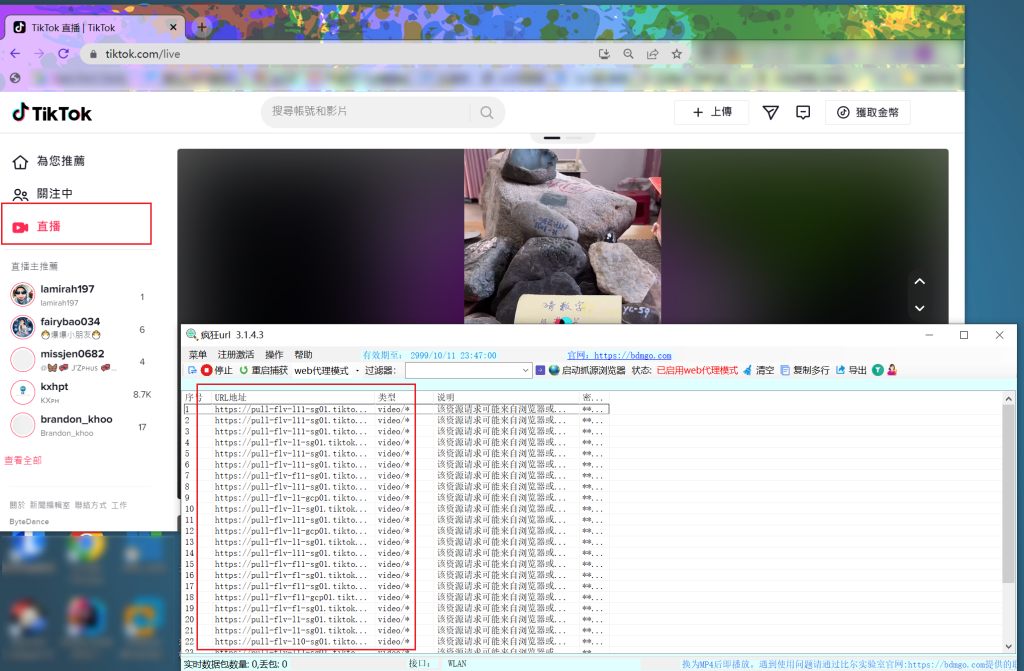Click the share page icon in address bar
This screenshot has width=1024, height=671.
pyautogui.click(x=652, y=54)
